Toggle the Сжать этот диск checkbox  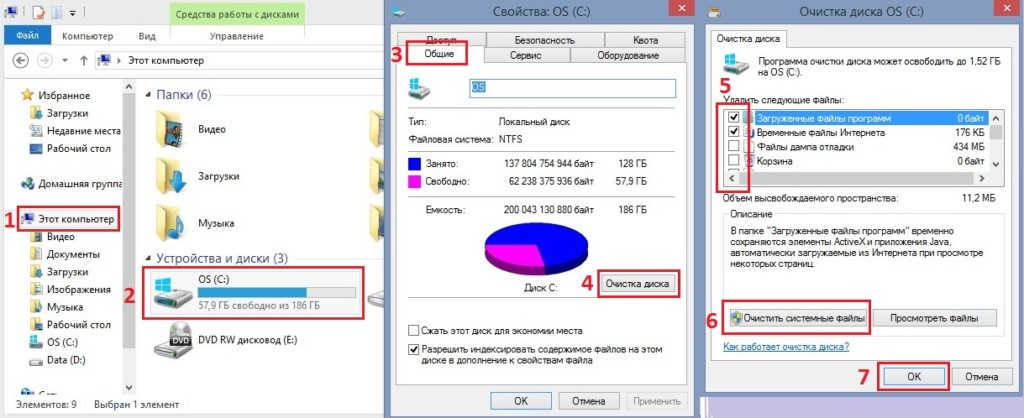413,330
